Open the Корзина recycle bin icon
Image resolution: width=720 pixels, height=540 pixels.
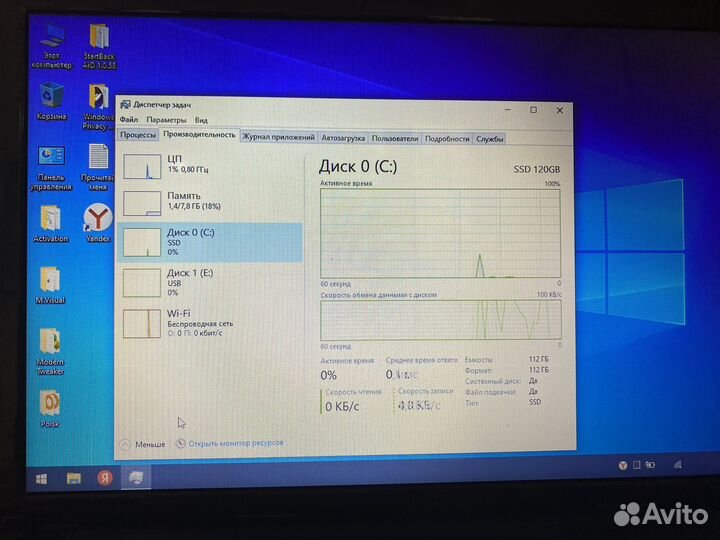click(x=51, y=101)
